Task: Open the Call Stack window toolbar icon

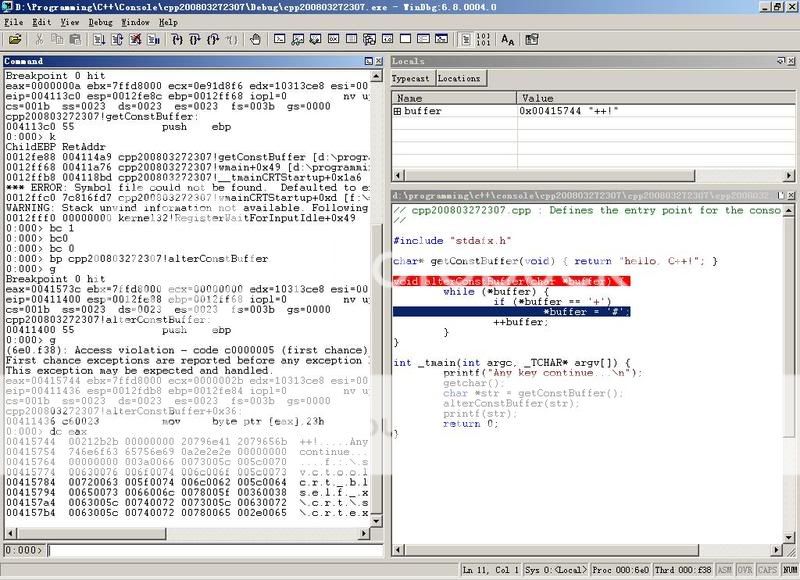Action: tap(369, 39)
